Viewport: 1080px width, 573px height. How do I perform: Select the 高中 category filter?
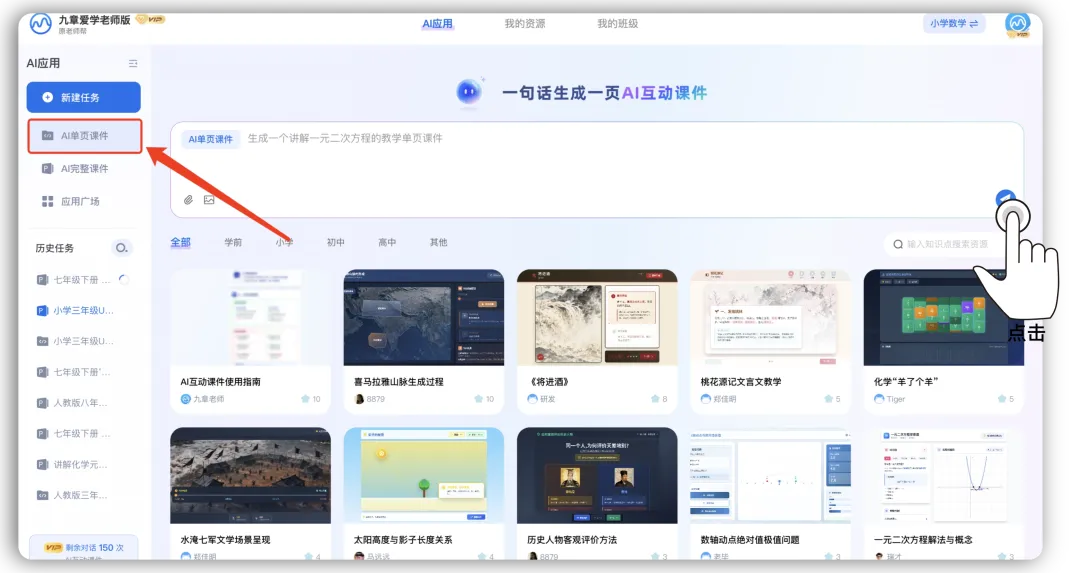[387, 242]
